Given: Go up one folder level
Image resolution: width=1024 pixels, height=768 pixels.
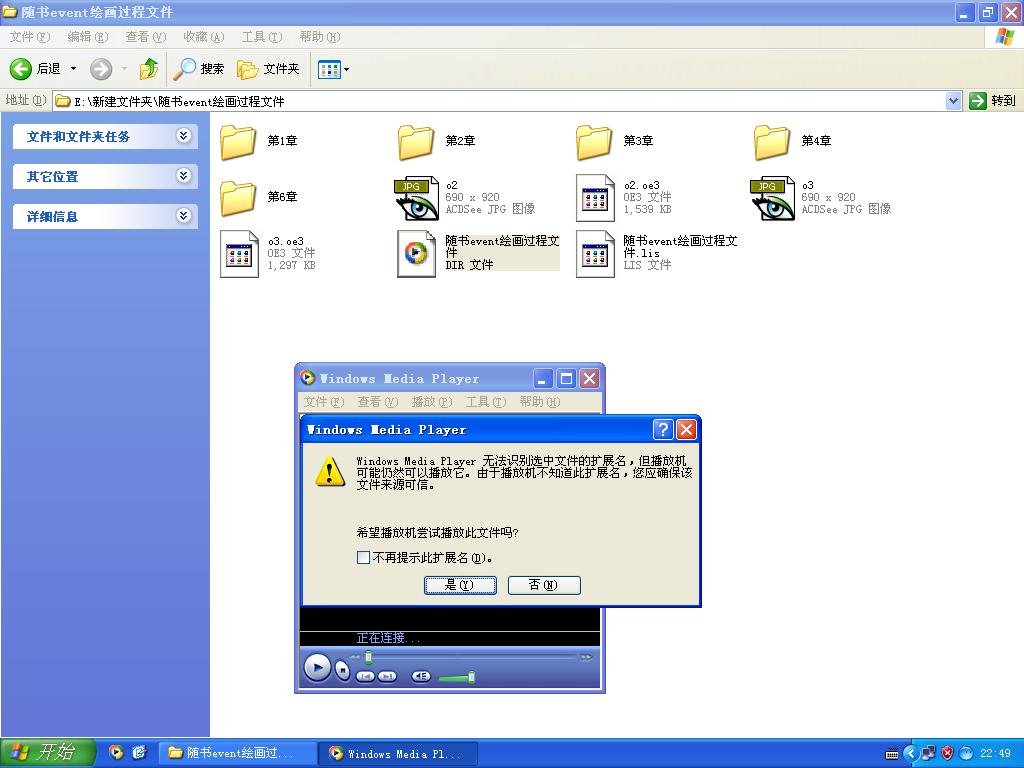Looking at the screenshot, I should pos(148,69).
